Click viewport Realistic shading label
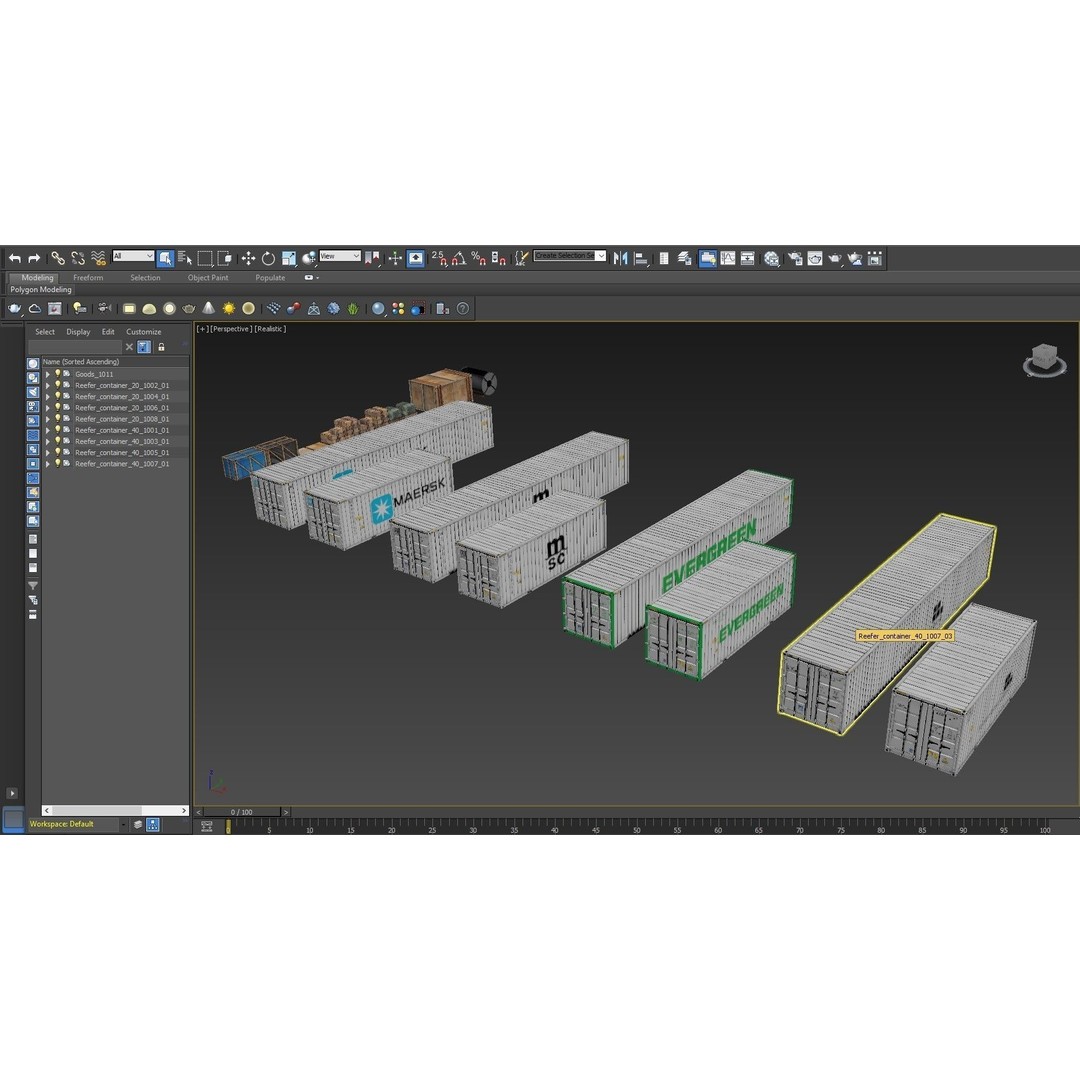 pyautogui.click(x=270, y=329)
